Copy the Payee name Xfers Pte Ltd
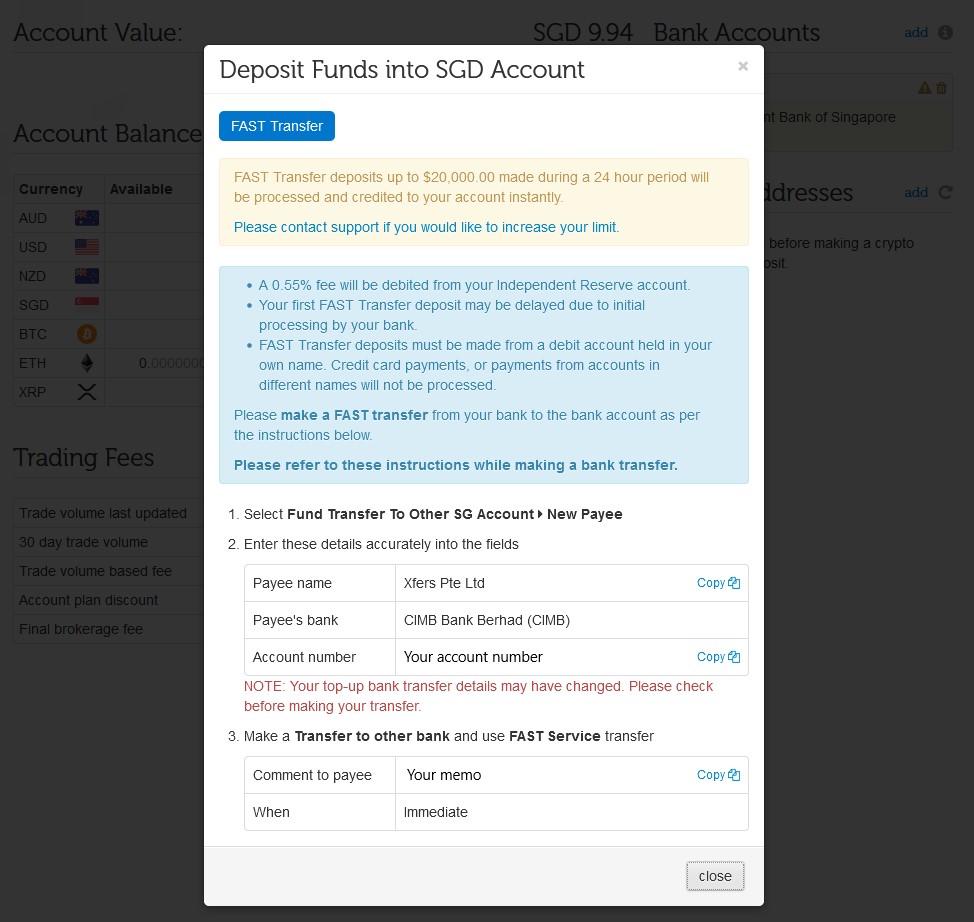 point(718,583)
